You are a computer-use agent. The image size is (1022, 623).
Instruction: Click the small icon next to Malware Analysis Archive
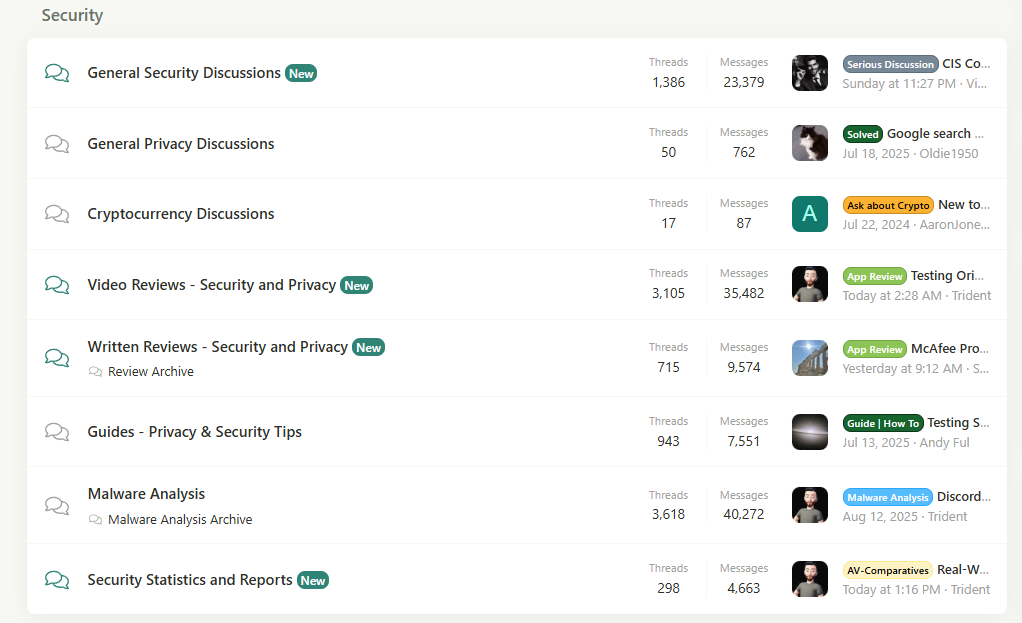coord(95,520)
